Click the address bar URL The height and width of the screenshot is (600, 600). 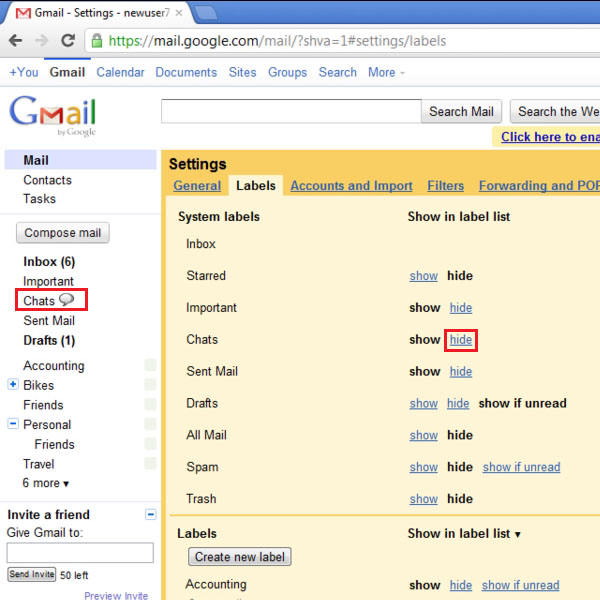(277, 41)
